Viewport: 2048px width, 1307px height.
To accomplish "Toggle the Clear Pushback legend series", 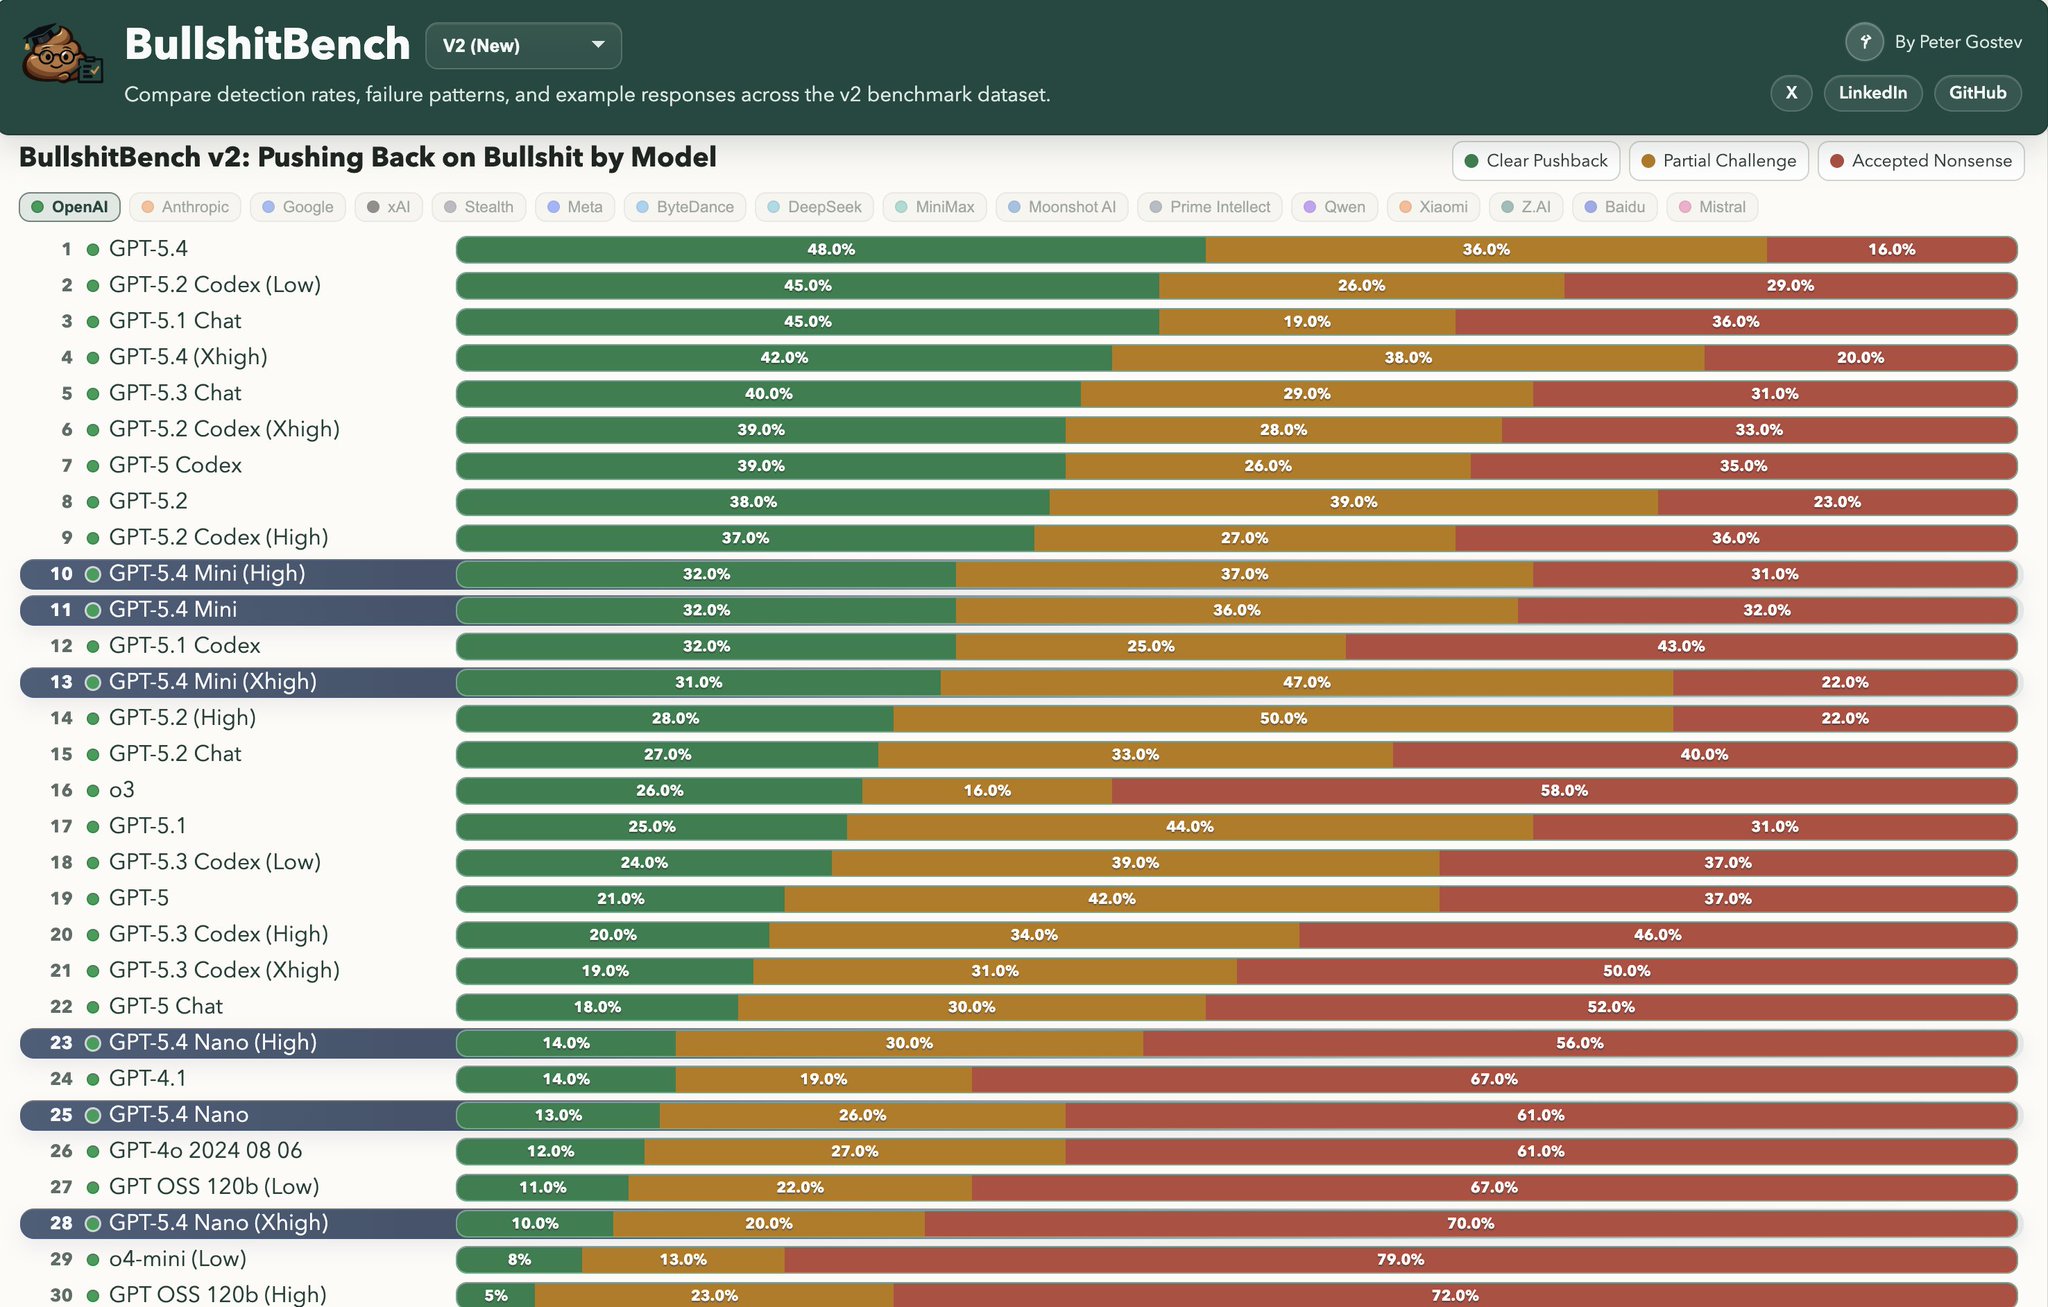I will pos(1536,161).
